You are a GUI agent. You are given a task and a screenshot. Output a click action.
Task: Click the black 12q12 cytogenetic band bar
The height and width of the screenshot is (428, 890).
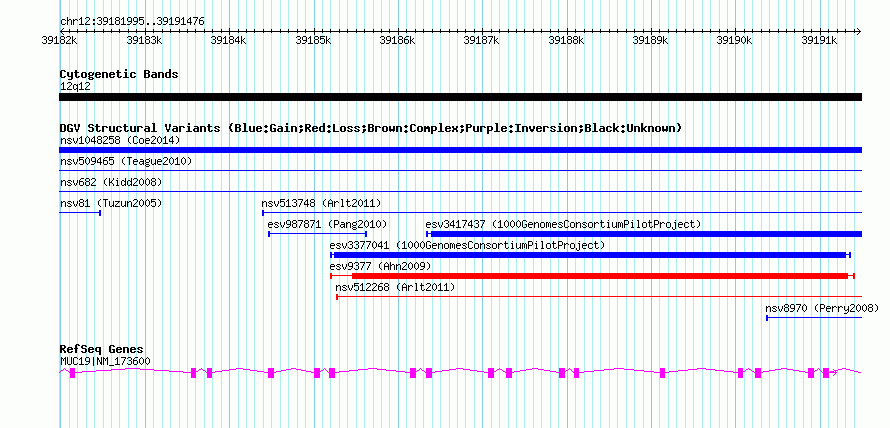point(460,97)
